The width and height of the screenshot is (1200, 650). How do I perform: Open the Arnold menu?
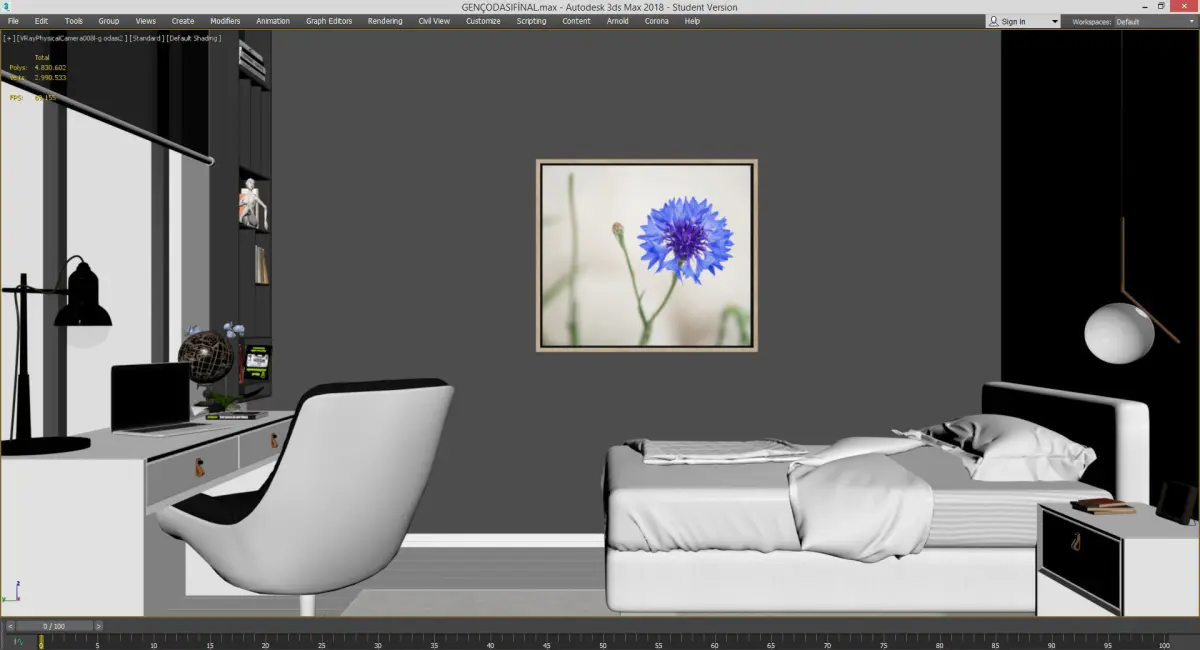(618, 21)
